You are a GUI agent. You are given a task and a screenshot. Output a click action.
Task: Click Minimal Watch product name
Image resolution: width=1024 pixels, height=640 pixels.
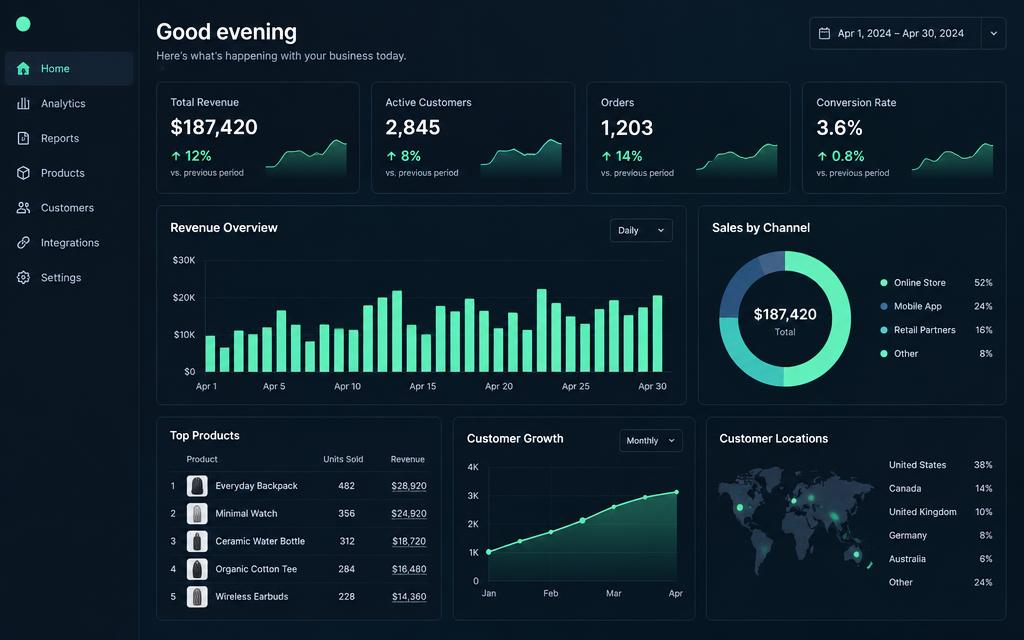tap(246, 513)
